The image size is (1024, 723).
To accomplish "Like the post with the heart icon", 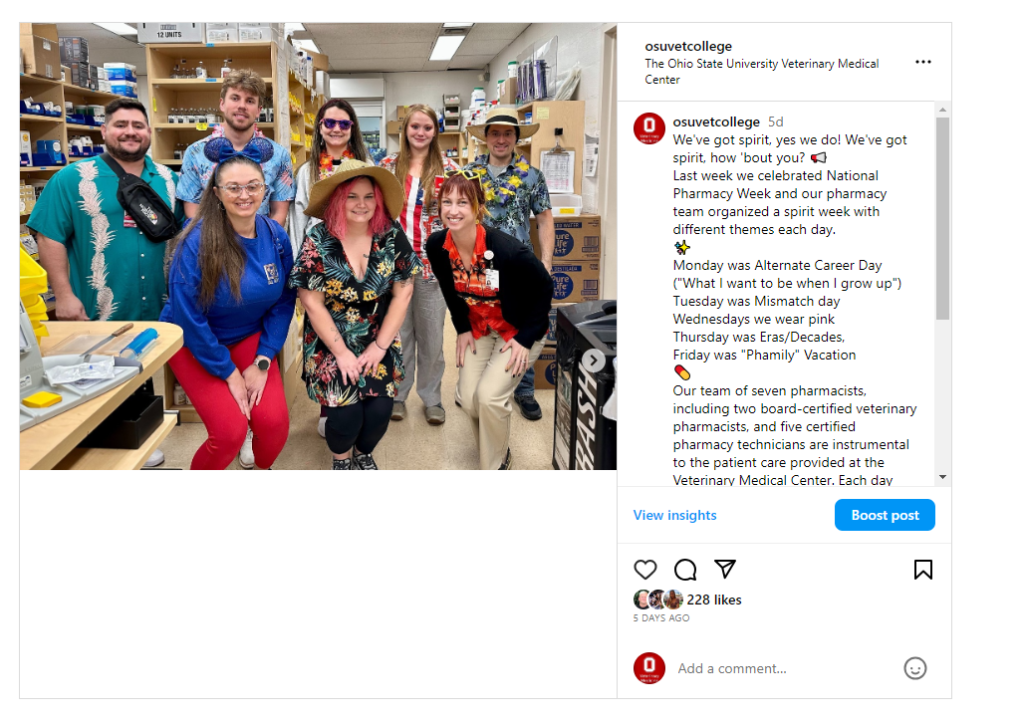I will click(645, 570).
